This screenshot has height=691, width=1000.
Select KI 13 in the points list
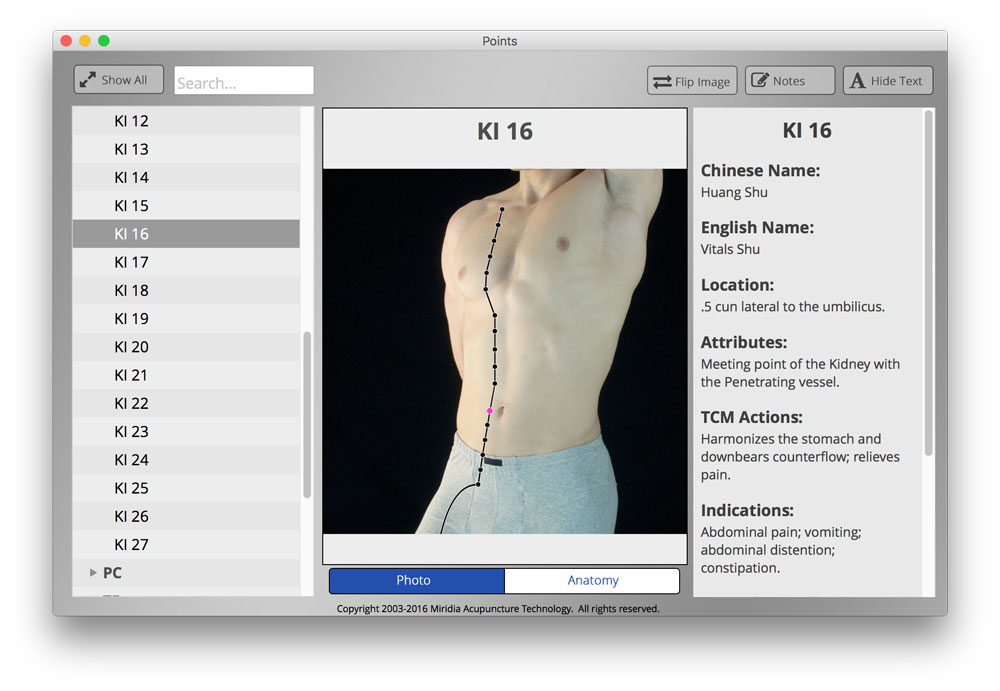(186, 149)
